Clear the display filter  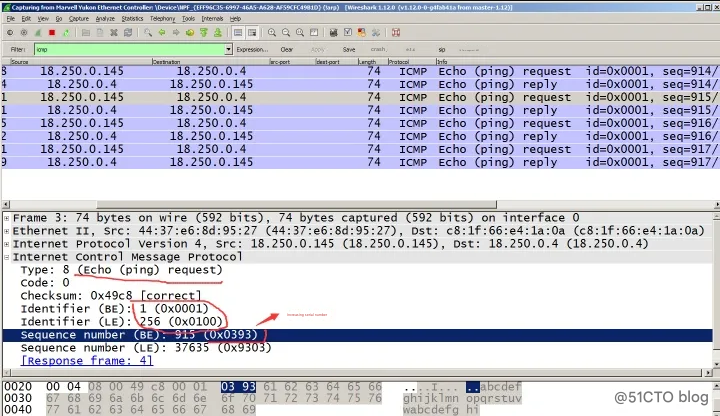pyautogui.click(x=287, y=50)
